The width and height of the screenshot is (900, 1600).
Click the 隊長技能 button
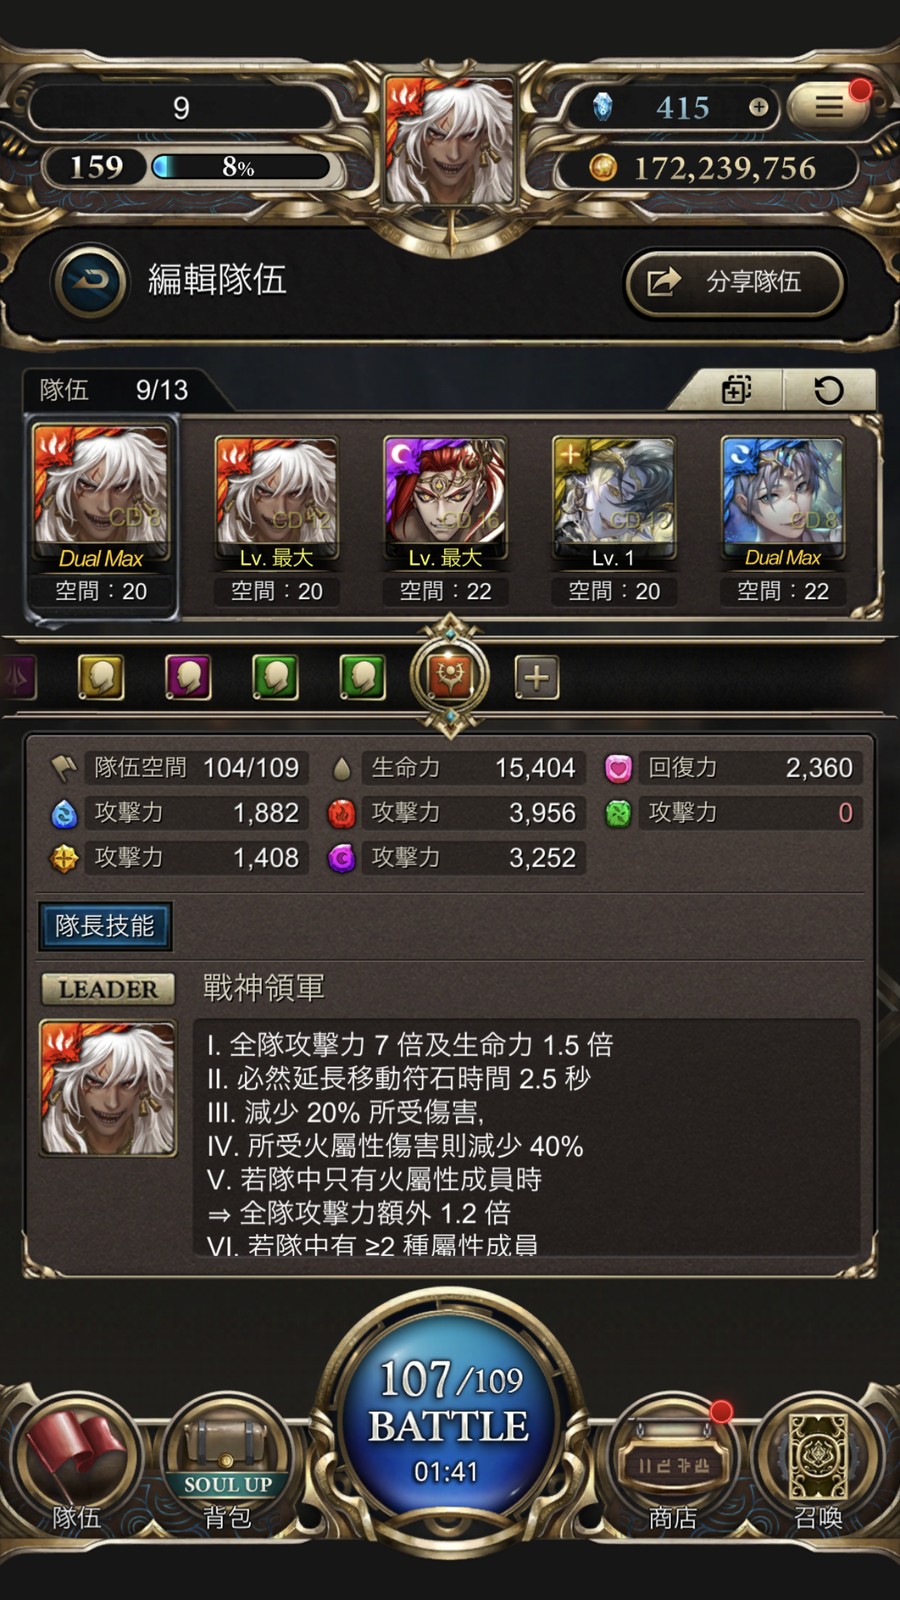[x=105, y=926]
